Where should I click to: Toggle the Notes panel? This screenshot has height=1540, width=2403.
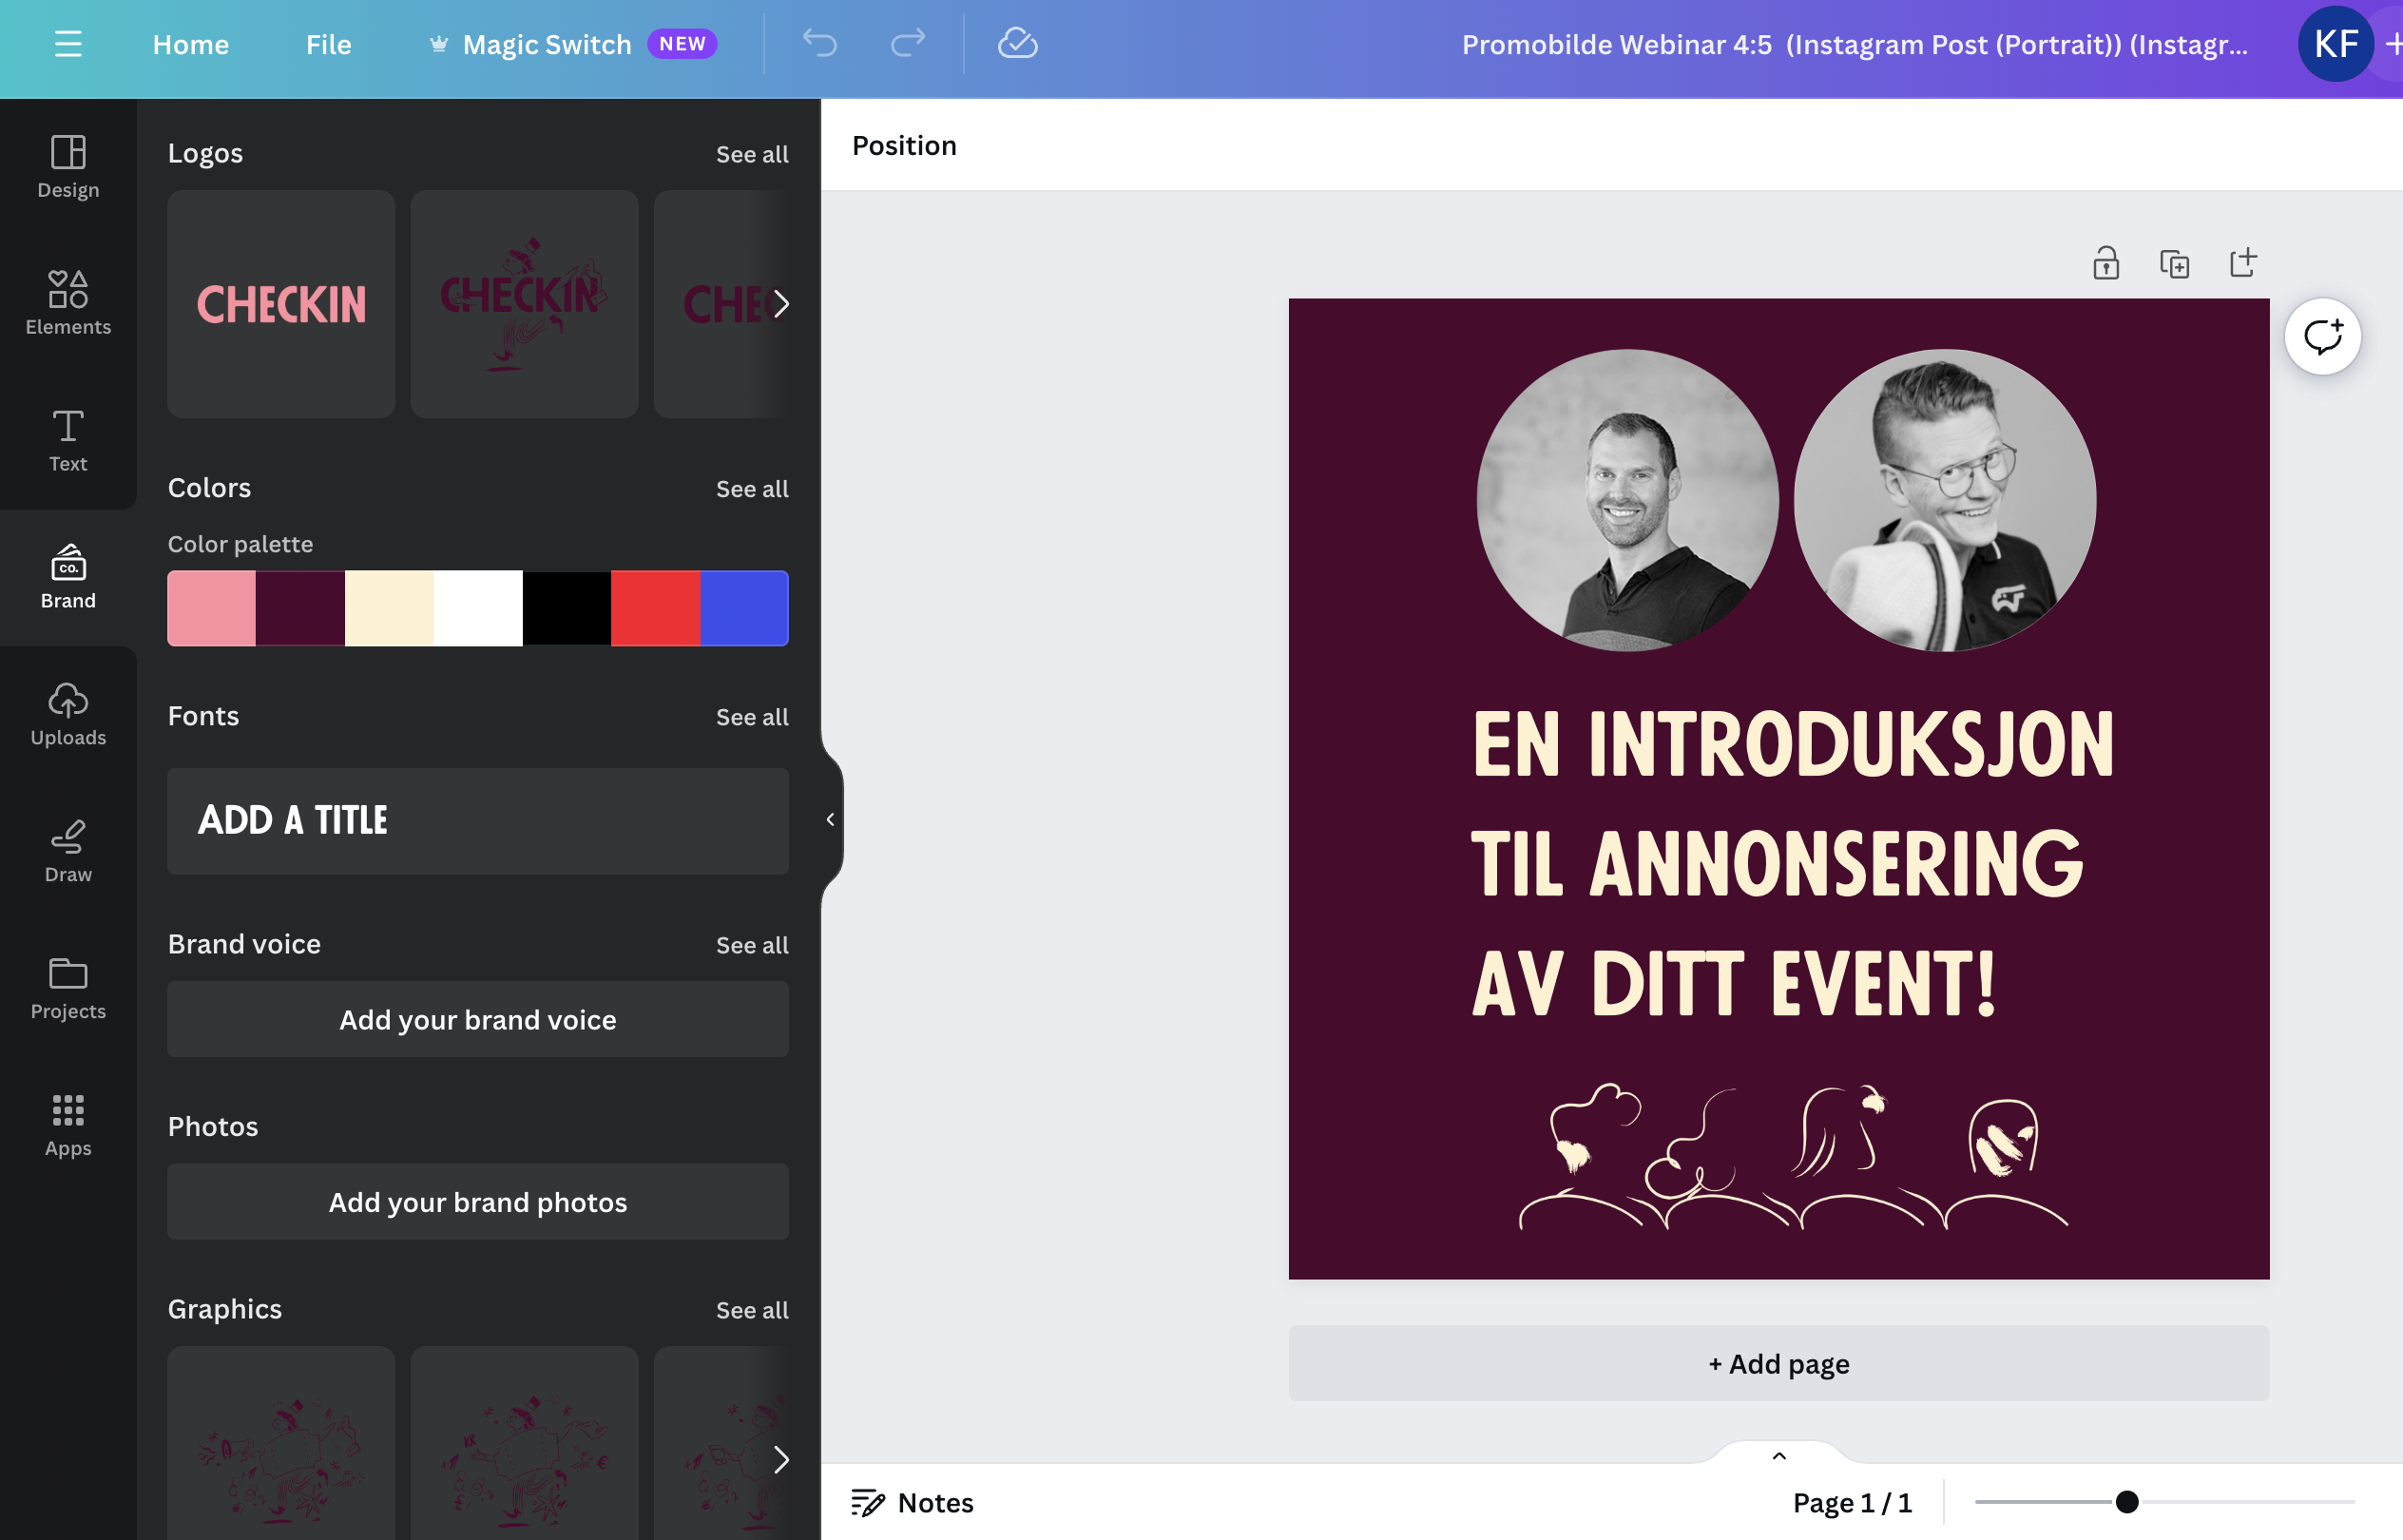912,1502
